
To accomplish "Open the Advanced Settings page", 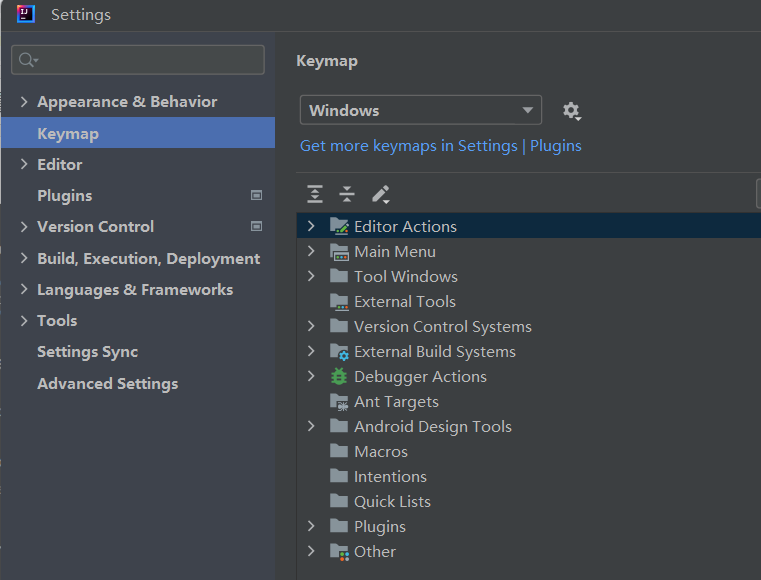I will 108,384.
